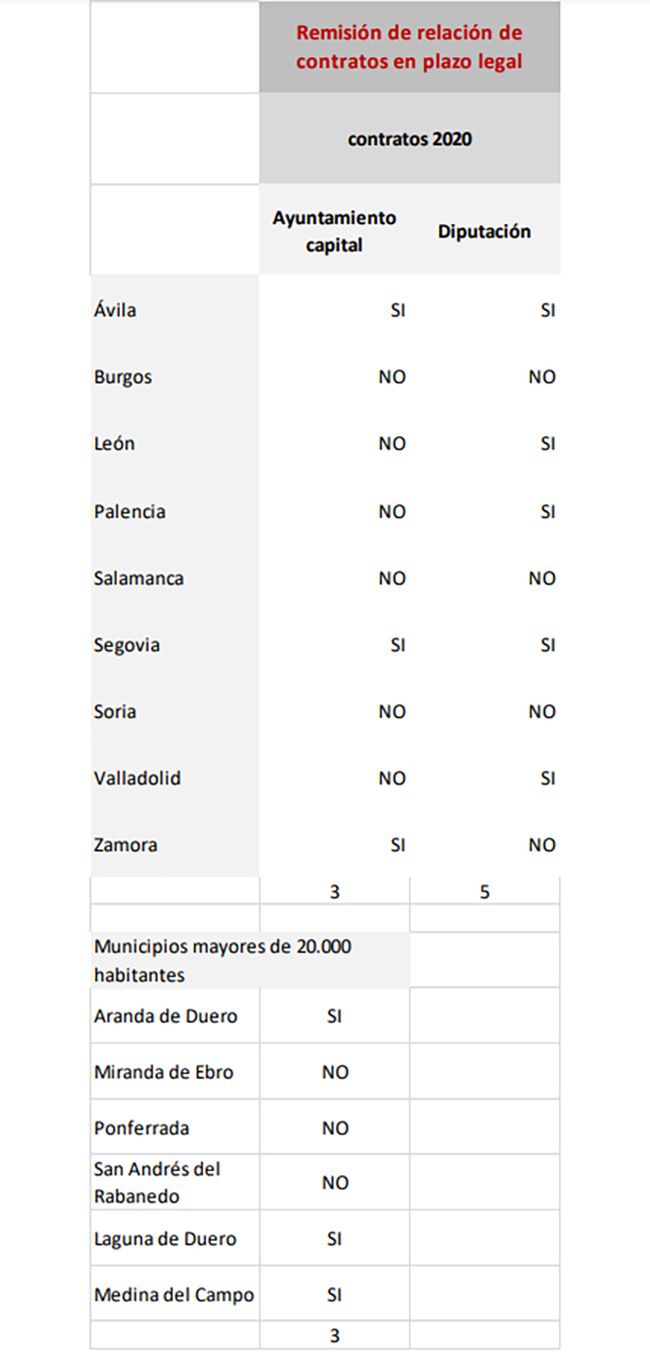The image size is (650, 1368).
Task: Select the 'Zamora' row label
Action: 126,845
